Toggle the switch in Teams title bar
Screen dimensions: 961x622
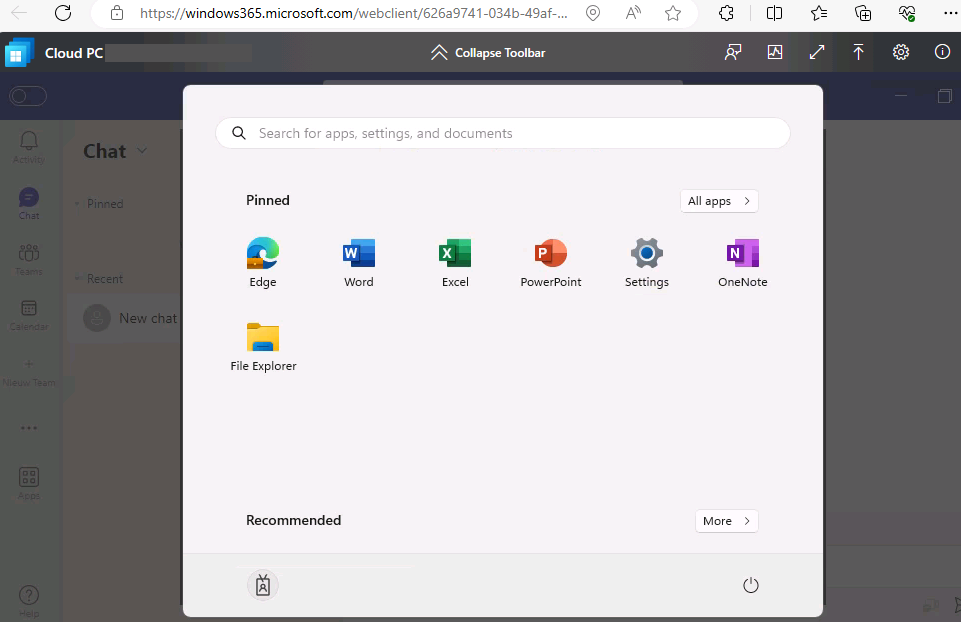point(28,96)
